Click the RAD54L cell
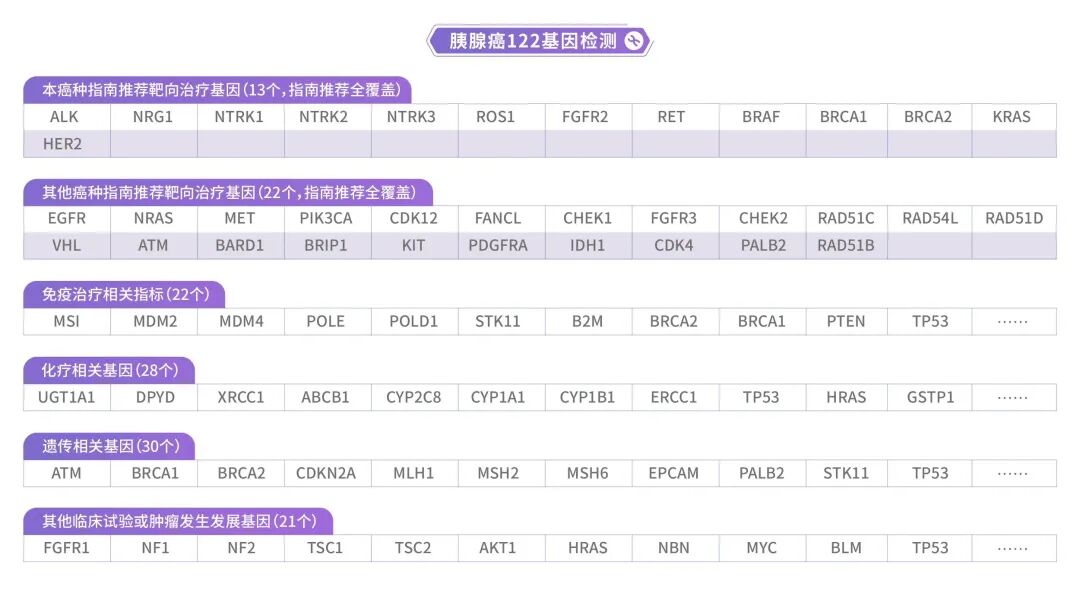Image resolution: width=1080 pixels, height=589 pixels. [930, 218]
